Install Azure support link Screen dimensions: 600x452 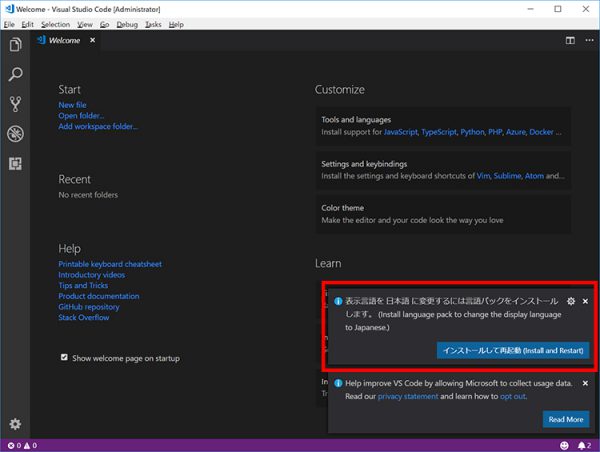tap(516, 132)
